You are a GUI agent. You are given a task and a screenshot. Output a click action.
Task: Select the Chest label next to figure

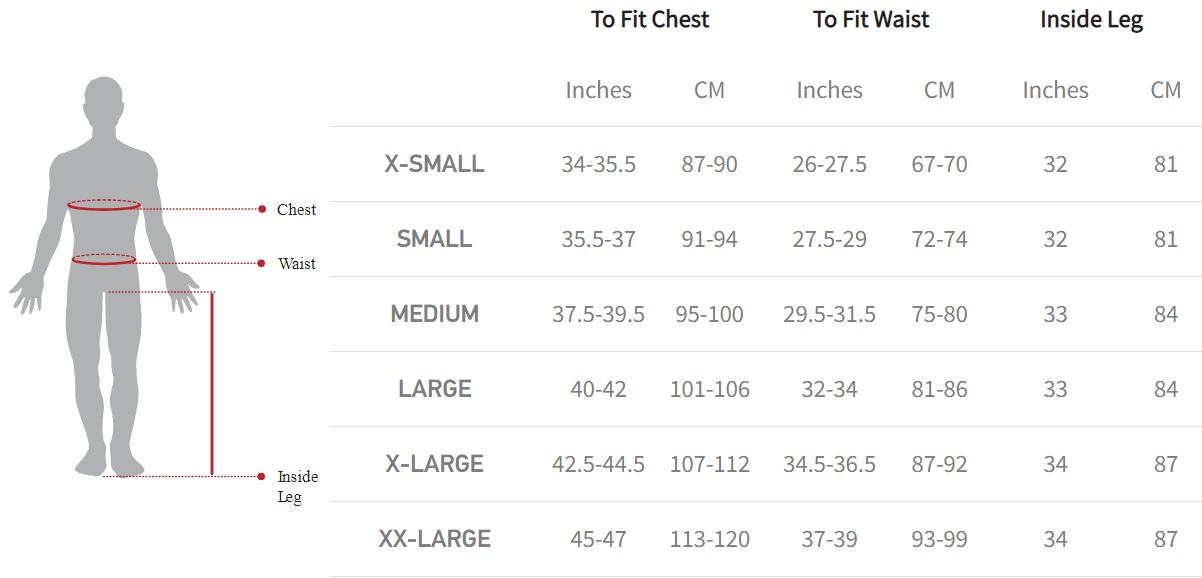coord(296,210)
